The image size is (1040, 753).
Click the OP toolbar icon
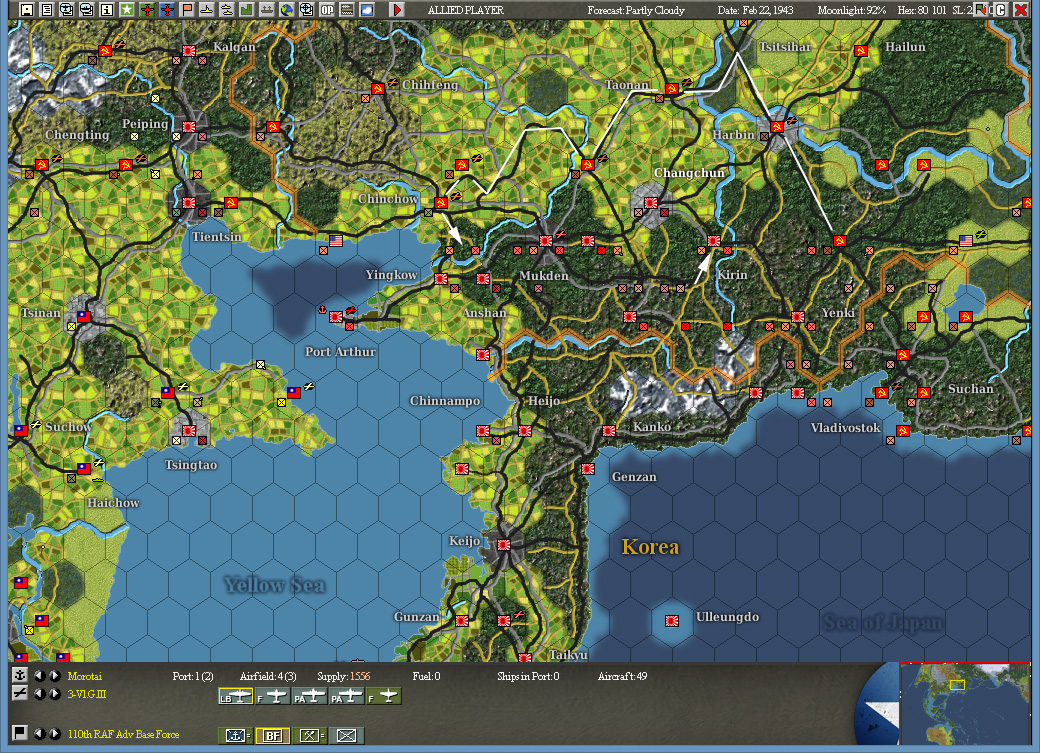(x=327, y=10)
